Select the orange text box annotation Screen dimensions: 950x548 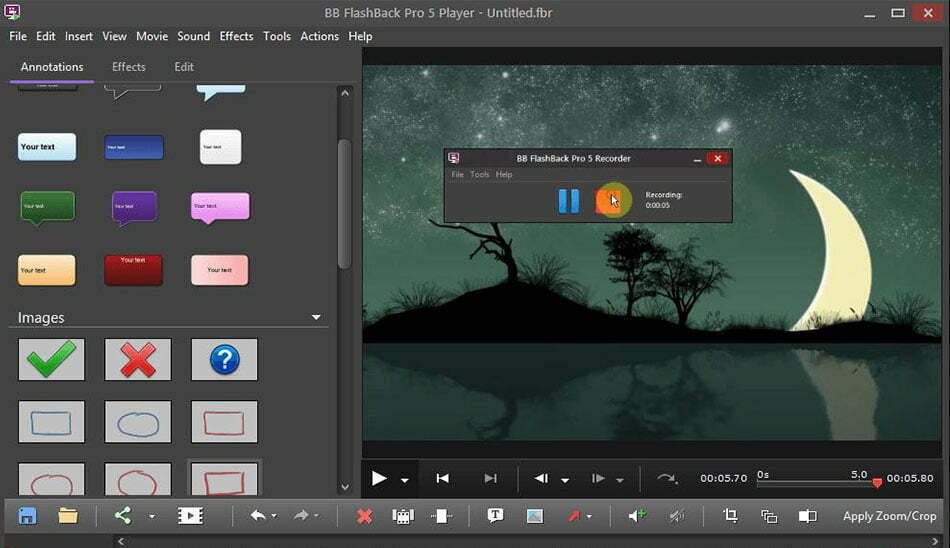point(47,270)
